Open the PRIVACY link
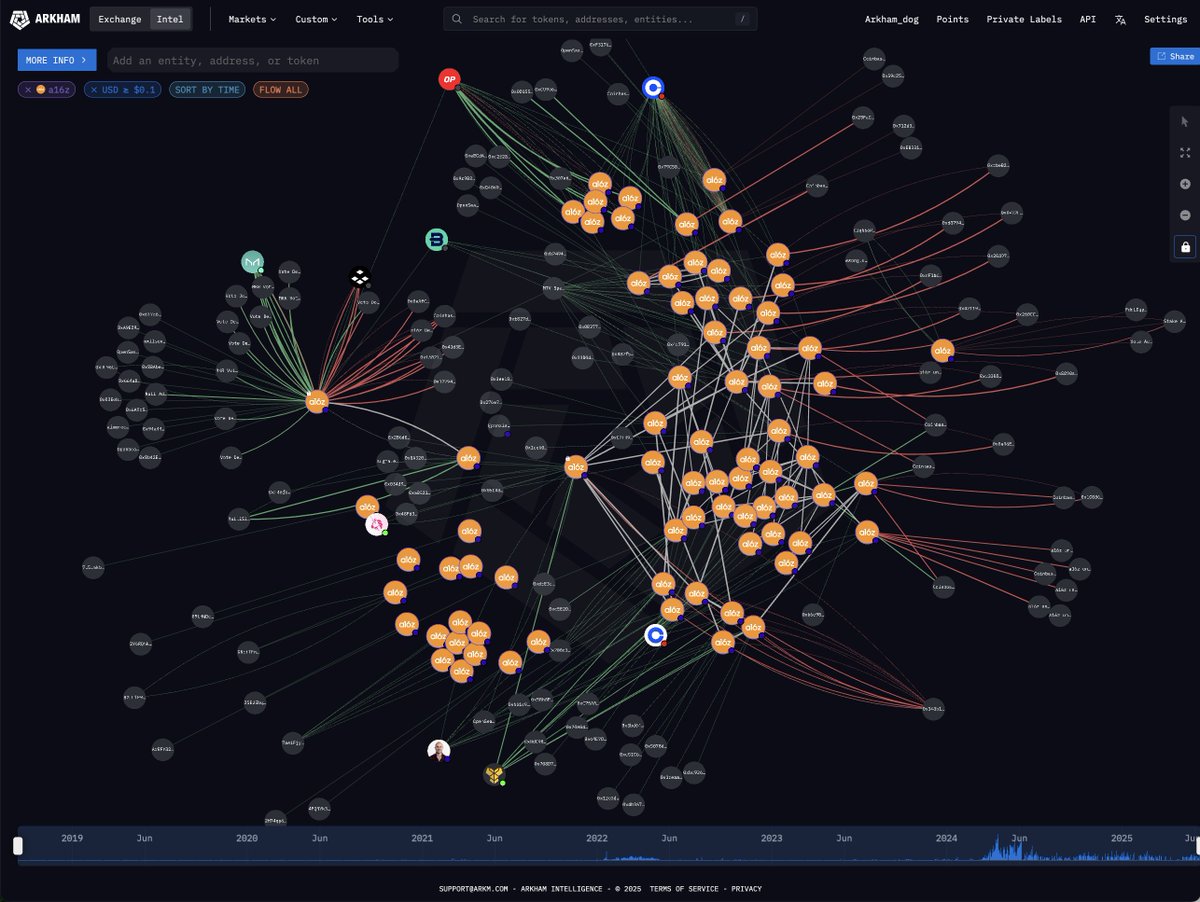Screen dimensions: 1200x902 point(746,889)
